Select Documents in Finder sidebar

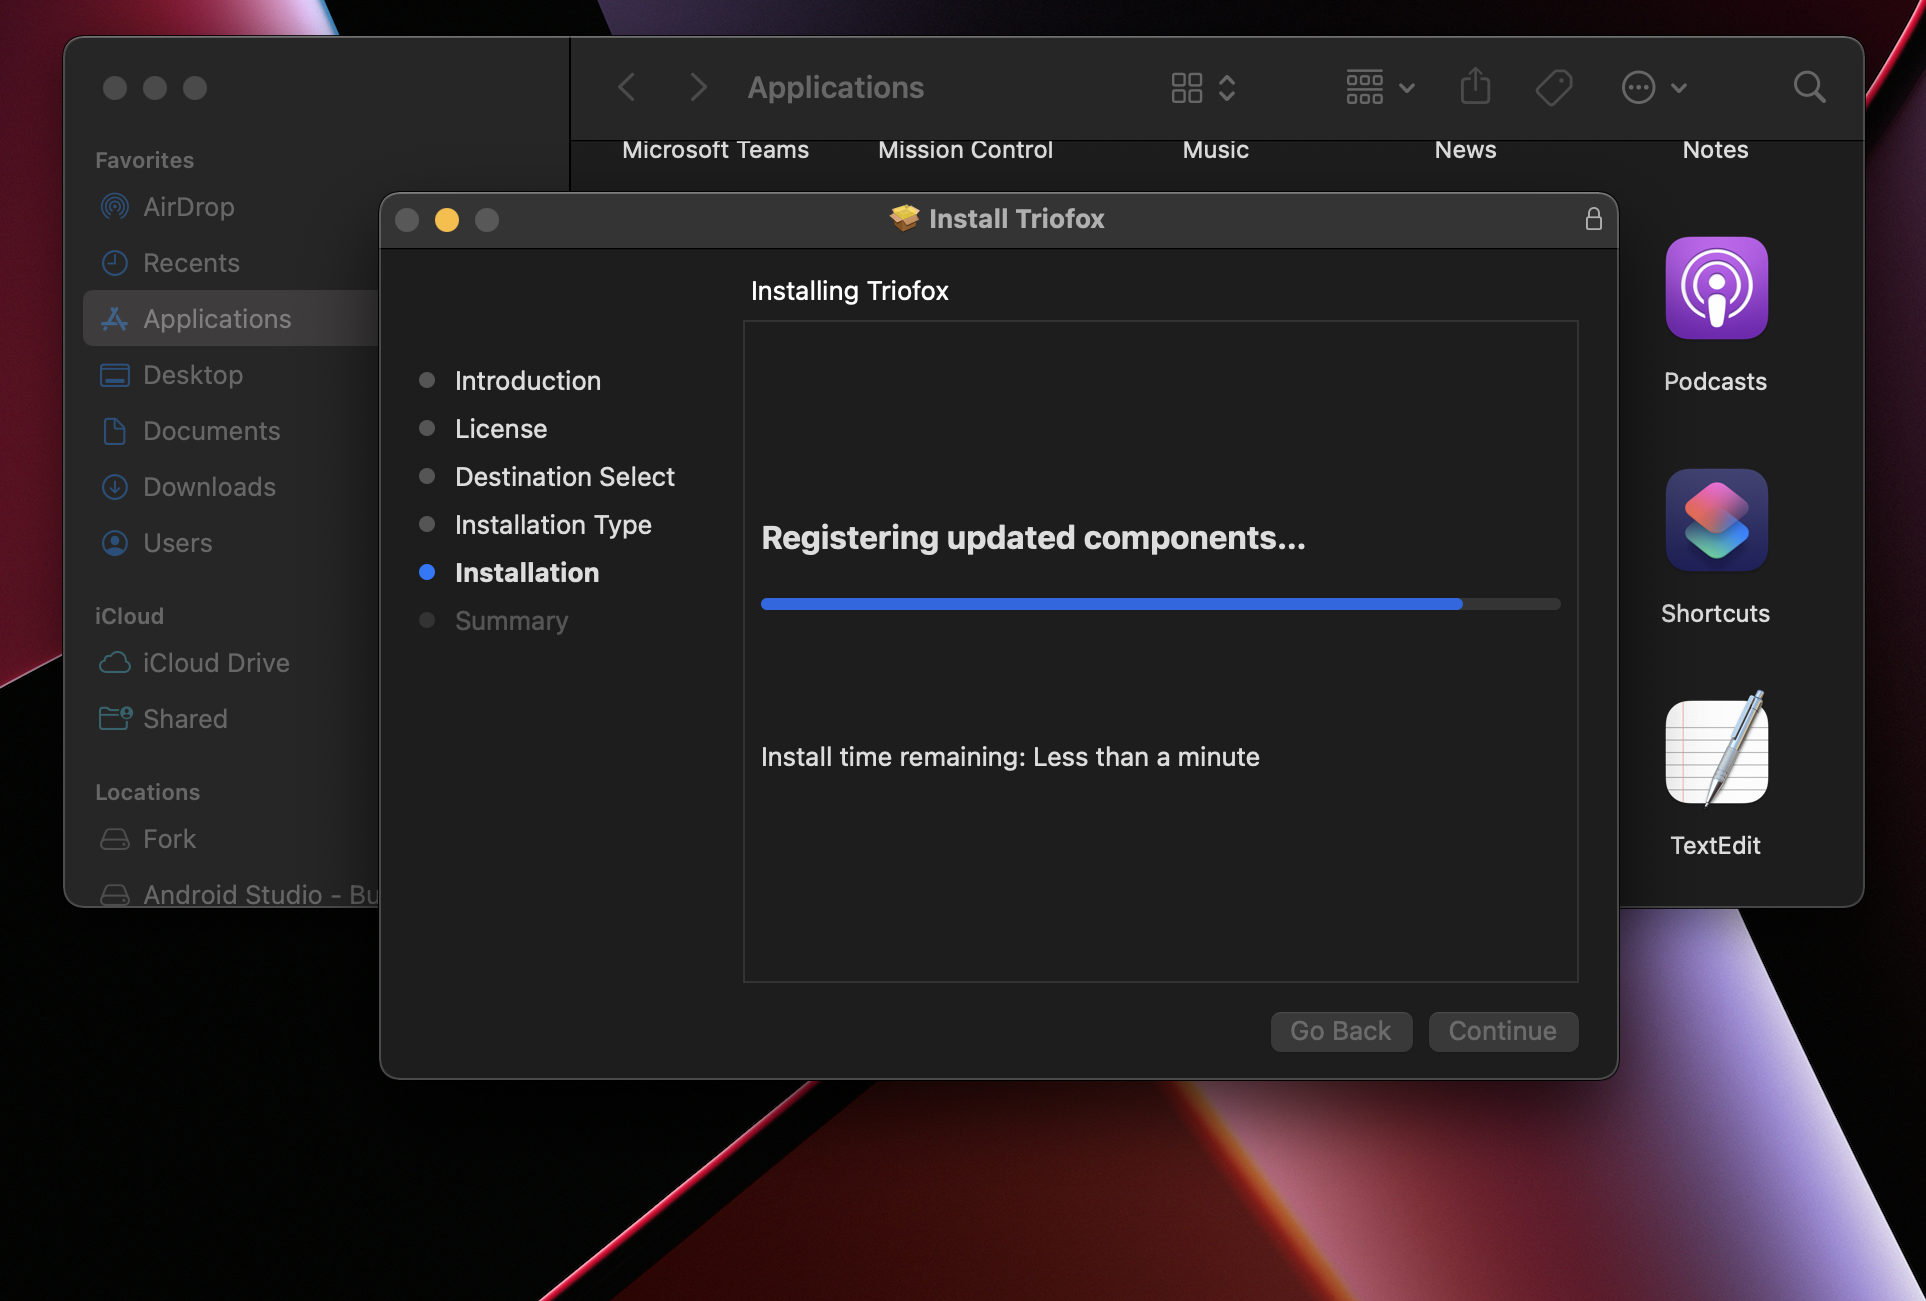click(x=230, y=430)
